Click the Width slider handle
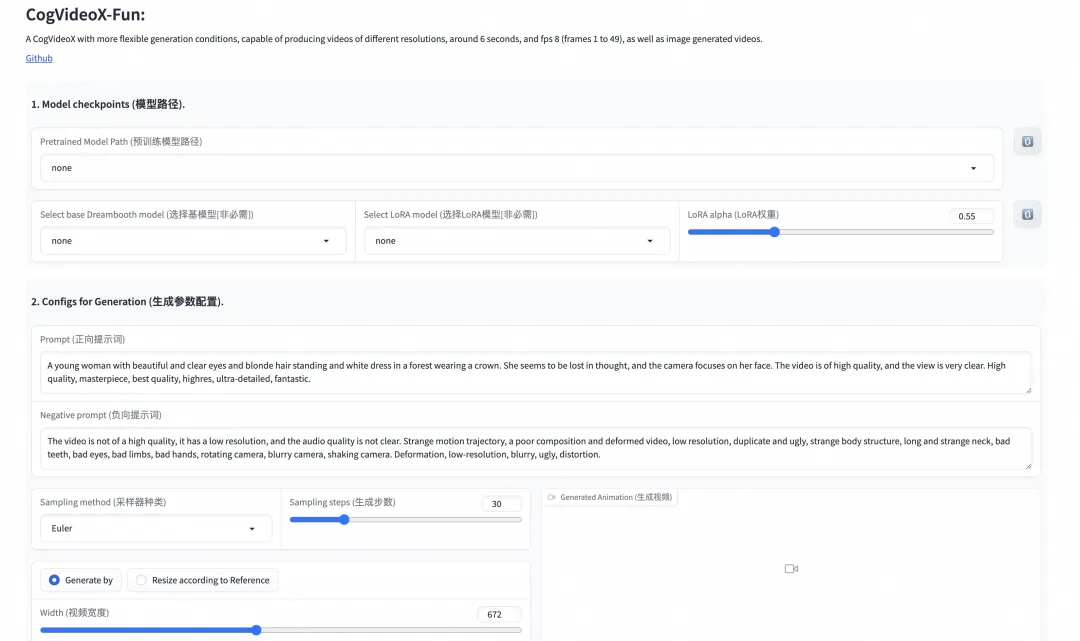1080x641 pixels. 256,630
